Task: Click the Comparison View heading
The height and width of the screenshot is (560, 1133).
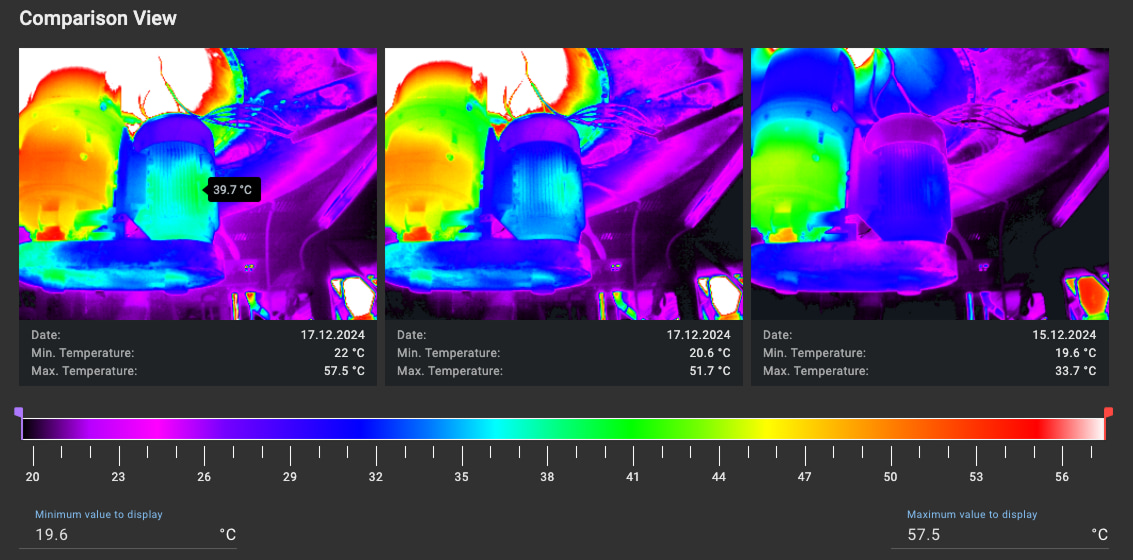Action: 98,19
